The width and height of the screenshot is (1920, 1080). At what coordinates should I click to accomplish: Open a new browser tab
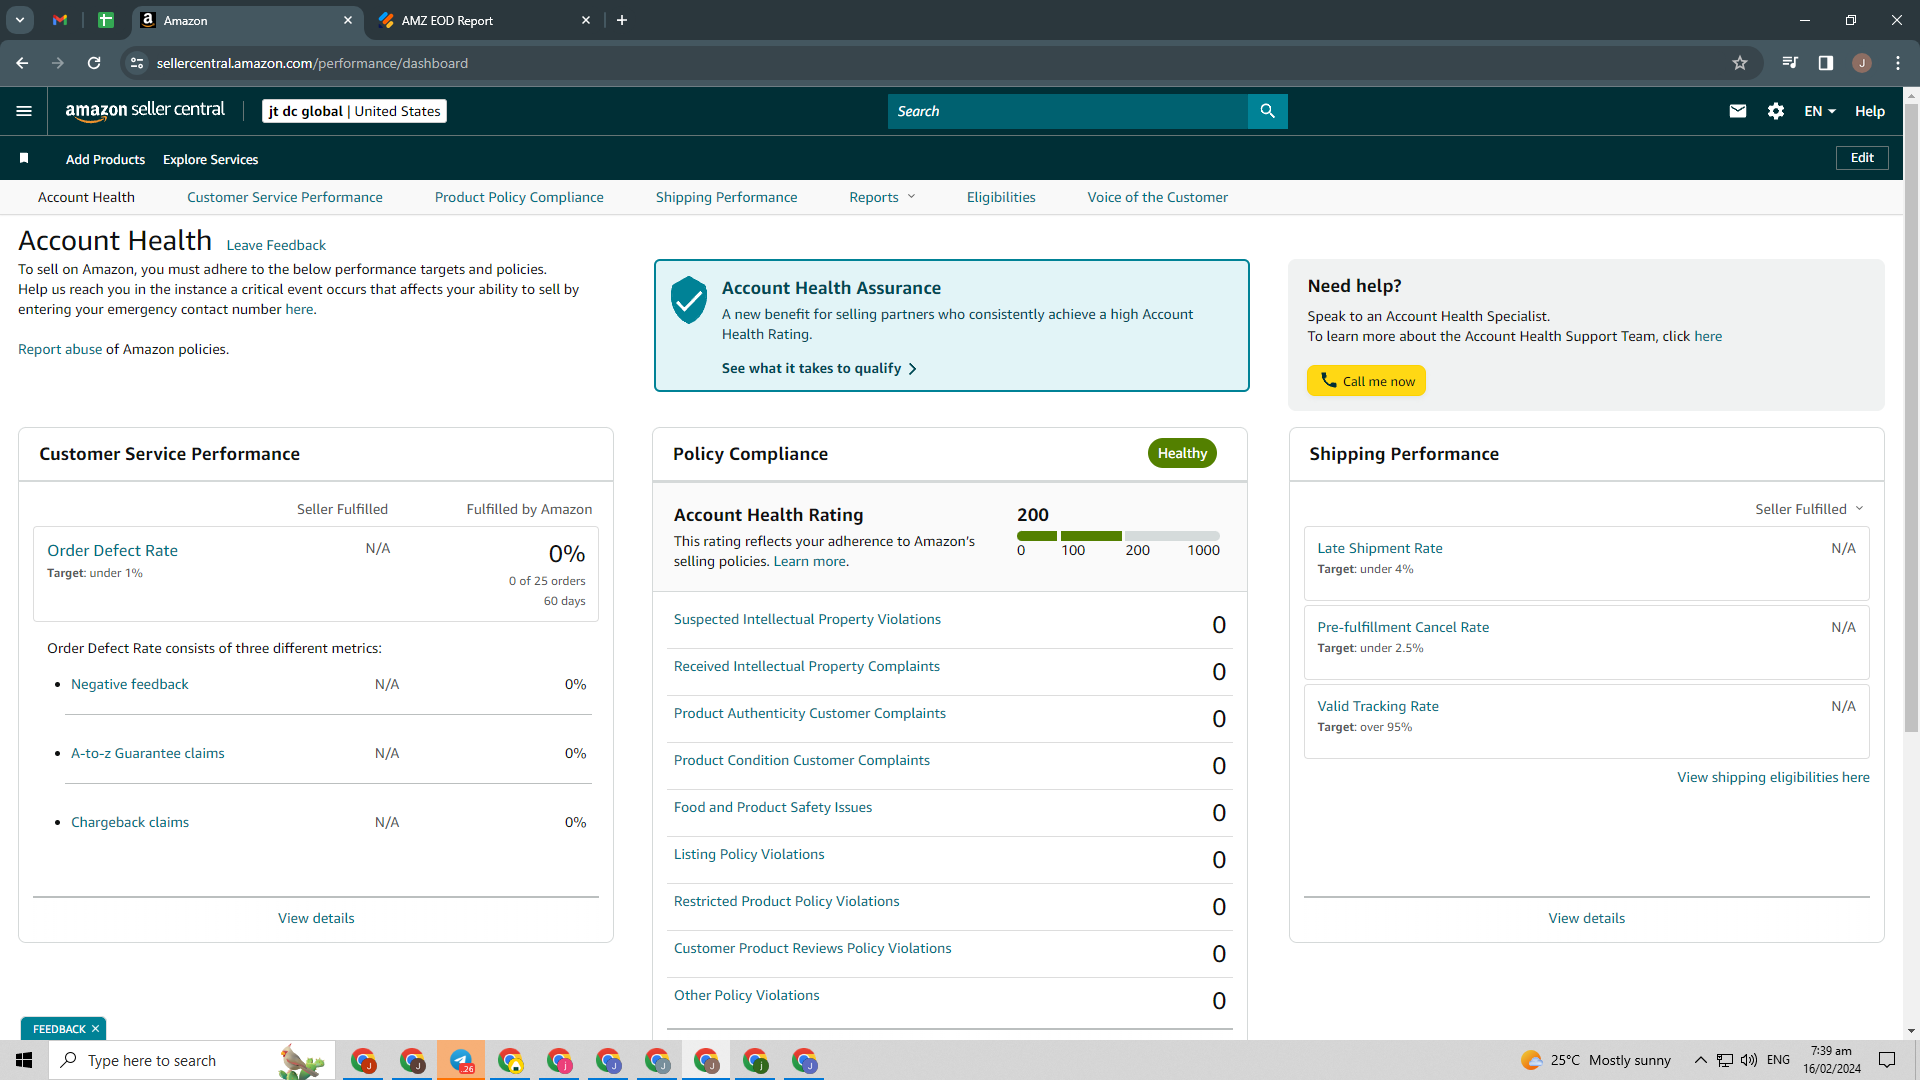coord(622,20)
